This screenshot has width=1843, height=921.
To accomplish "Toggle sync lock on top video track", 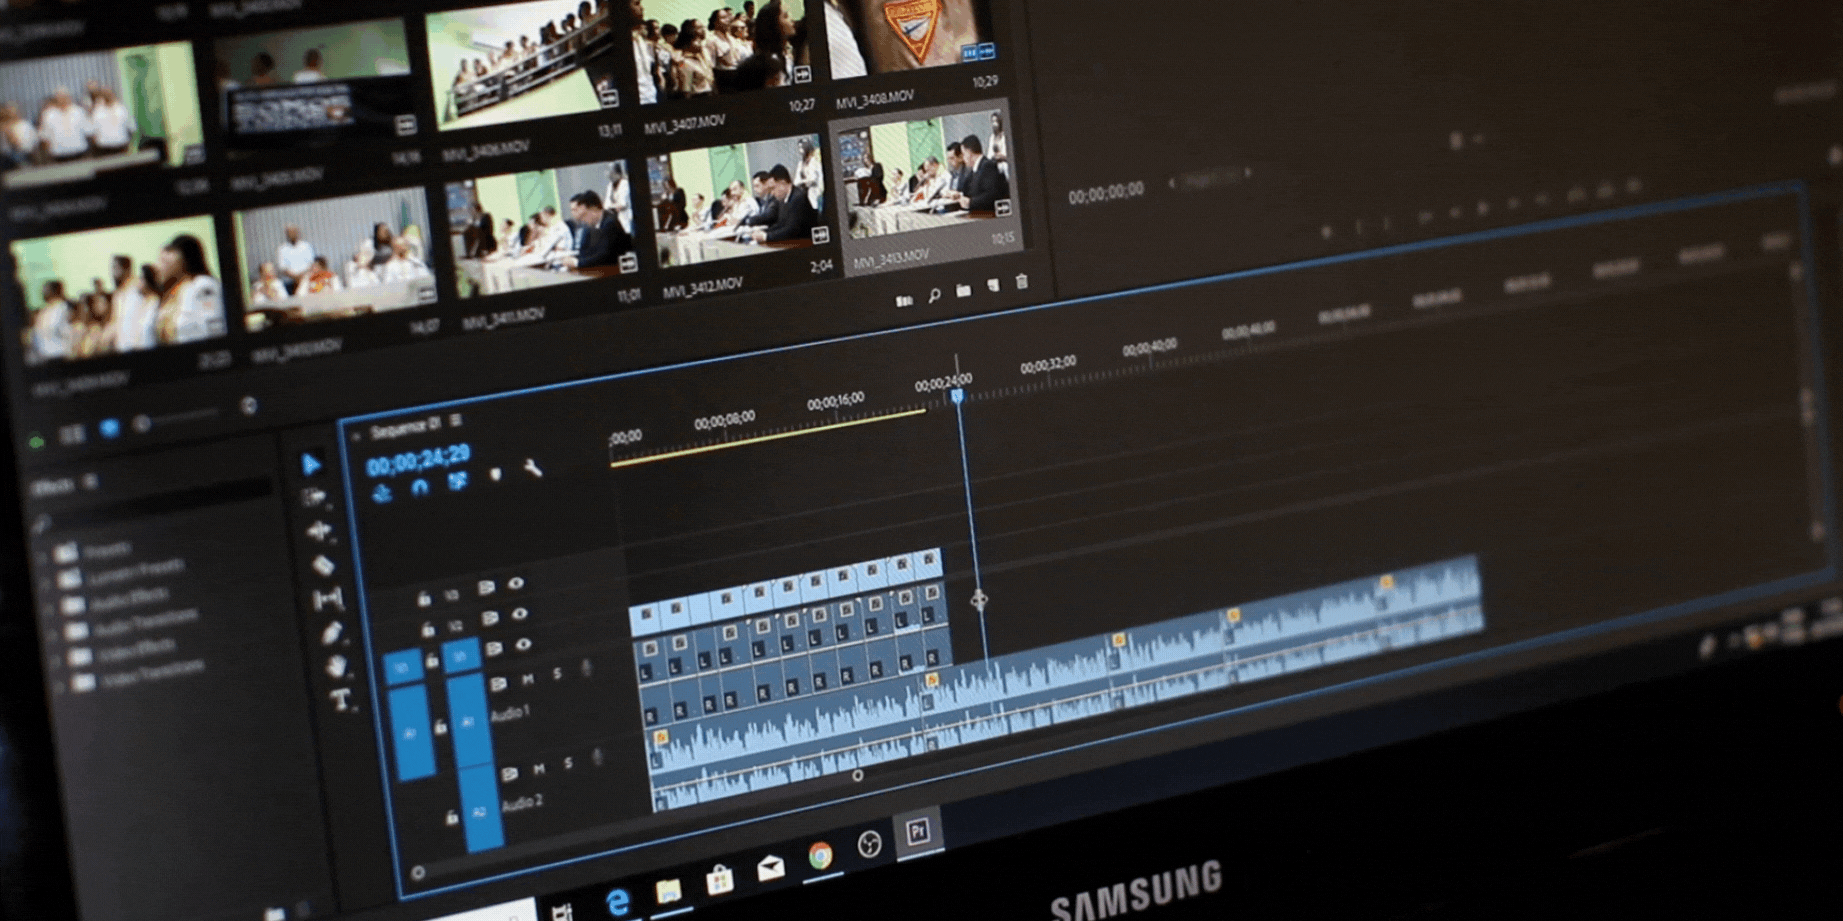I will [x=486, y=588].
